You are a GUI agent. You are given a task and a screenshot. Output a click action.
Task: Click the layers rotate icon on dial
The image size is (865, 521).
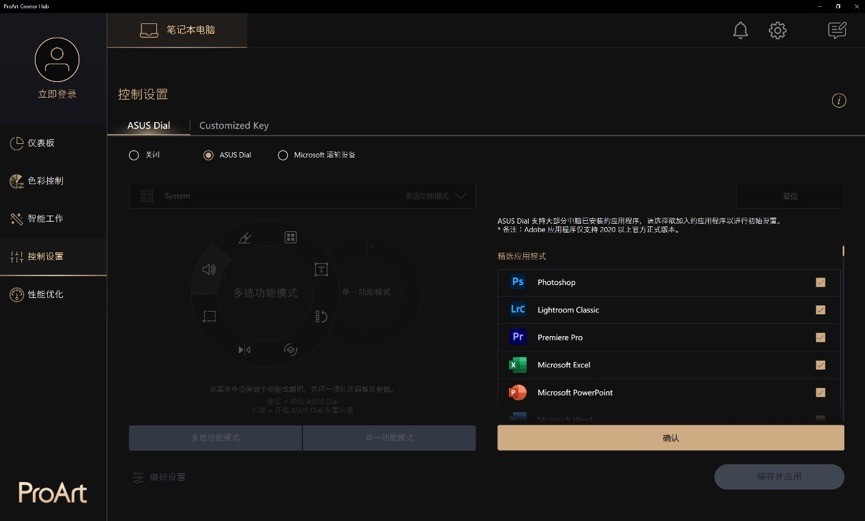click(290, 349)
